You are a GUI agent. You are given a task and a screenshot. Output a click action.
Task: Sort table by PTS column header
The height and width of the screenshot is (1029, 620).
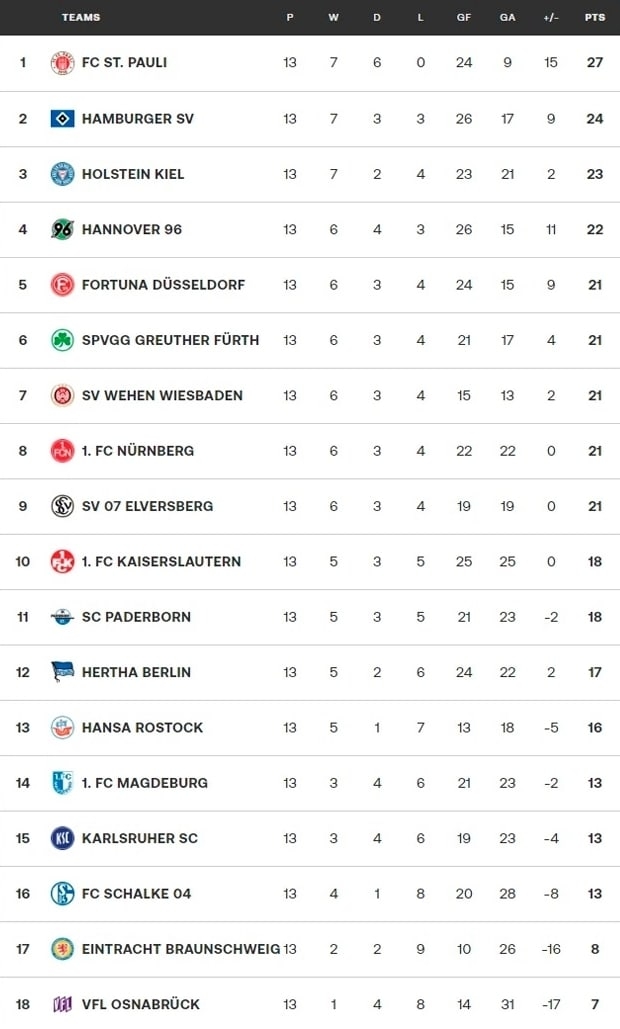(x=594, y=17)
